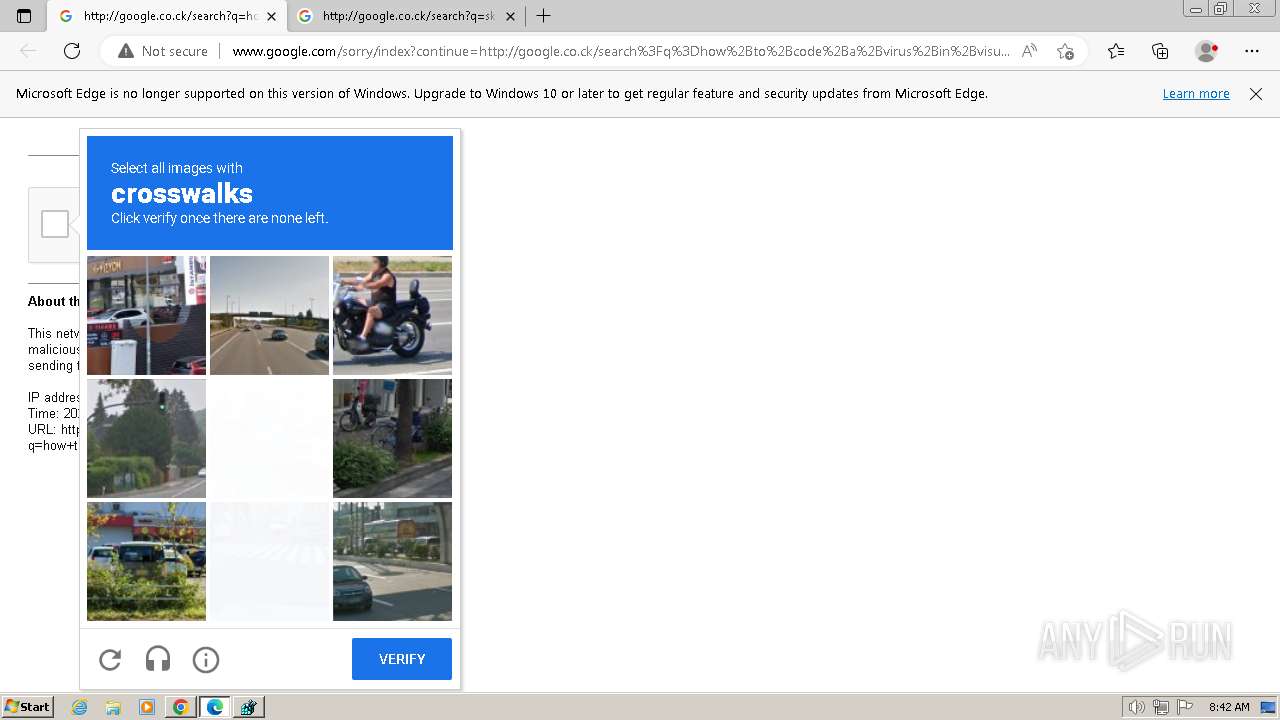Click the VERIFY button
Screen dimensions: 1280x720
coord(402,659)
